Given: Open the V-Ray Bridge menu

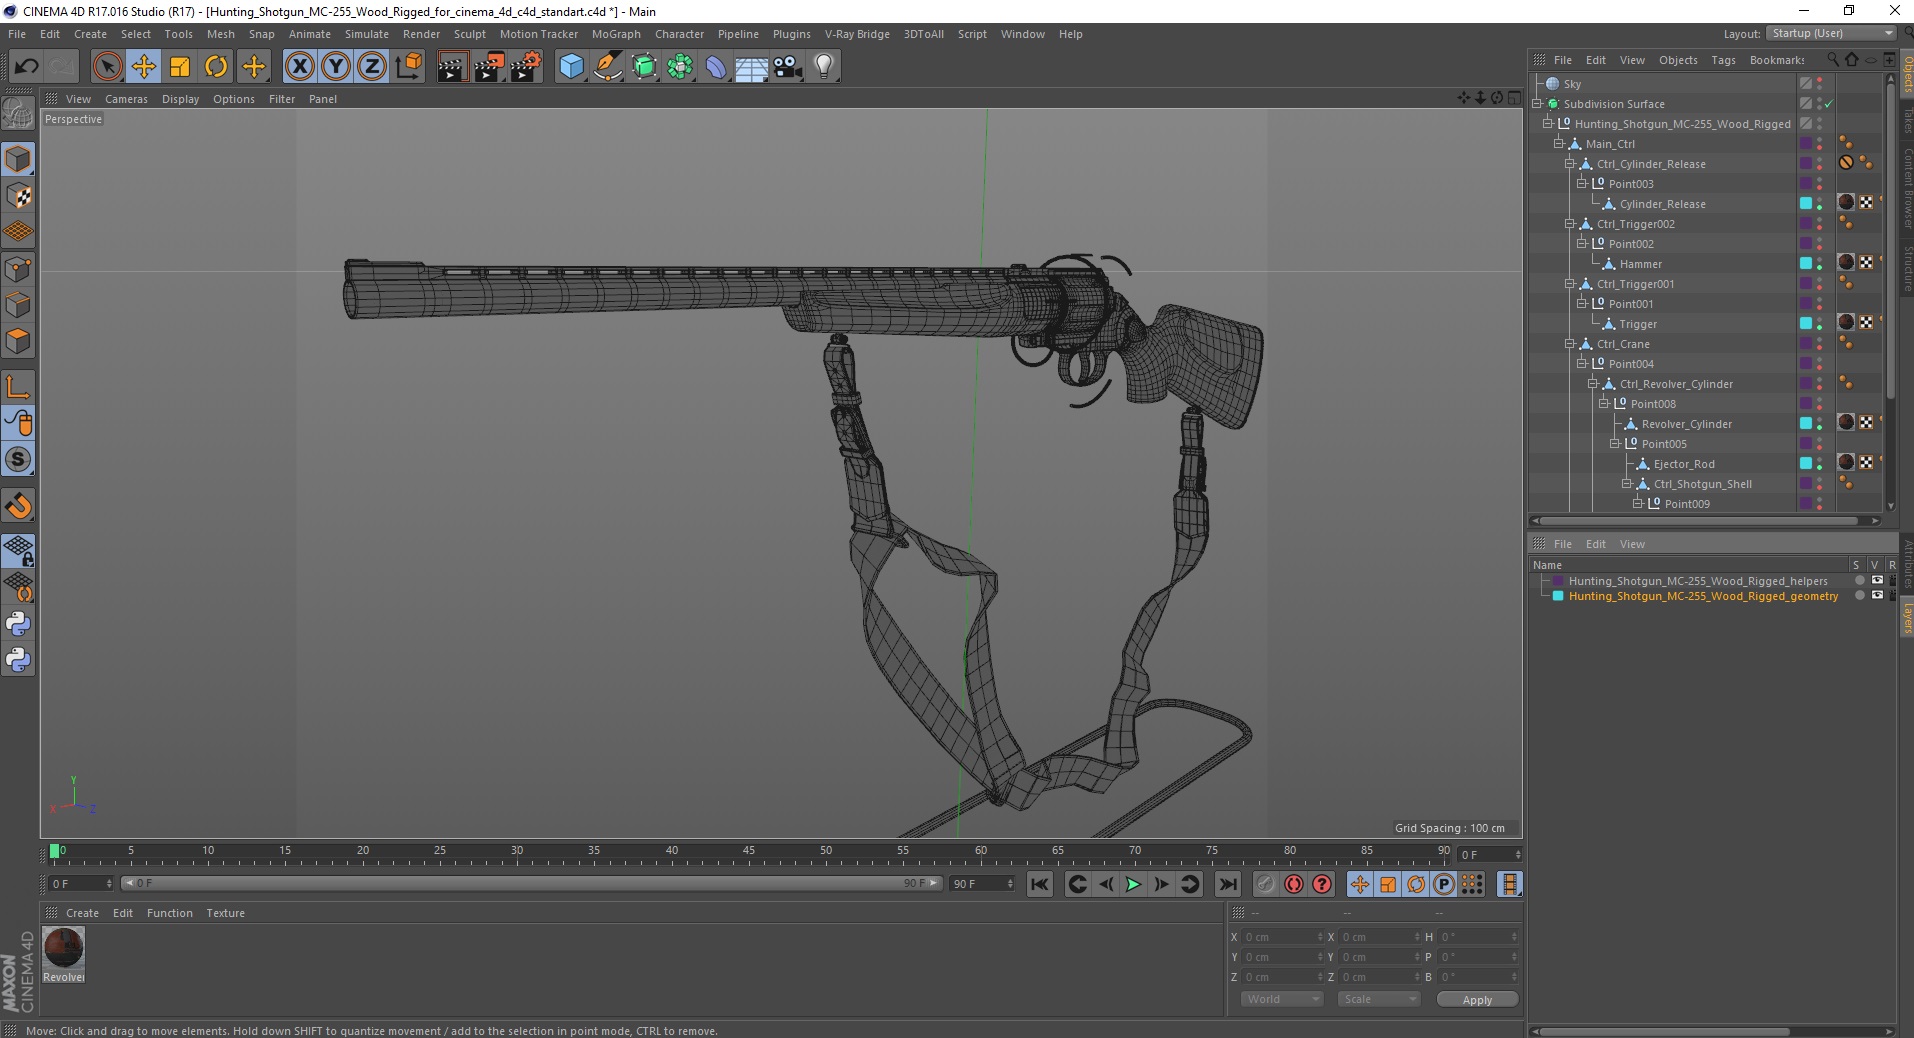Looking at the screenshot, I should click(857, 34).
